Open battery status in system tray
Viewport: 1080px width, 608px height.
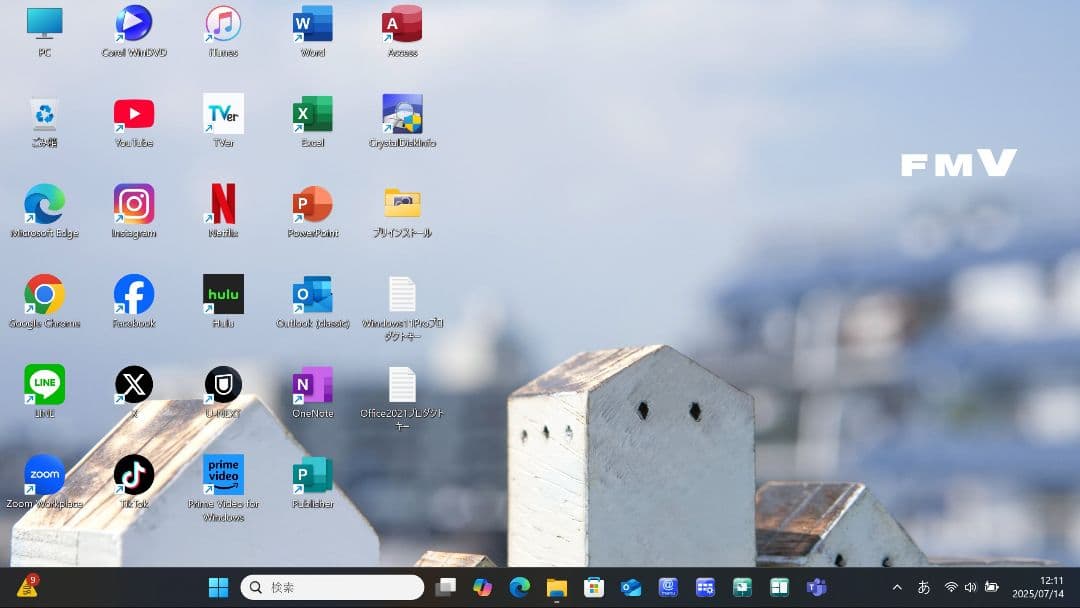click(x=992, y=587)
